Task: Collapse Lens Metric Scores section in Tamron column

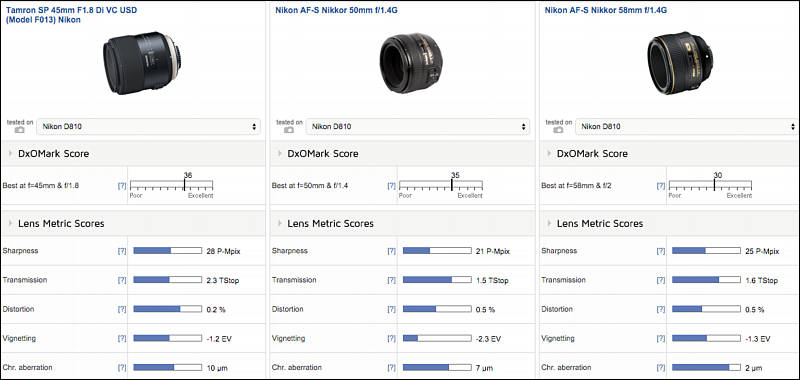Action: 11,223
